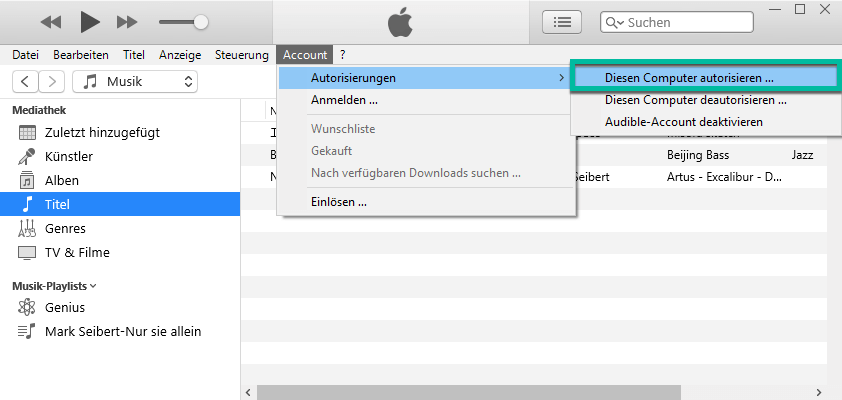This screenshot has height=400, width=842.
Task: Open the Titel menu in menu bar
Action: [134, 55]
